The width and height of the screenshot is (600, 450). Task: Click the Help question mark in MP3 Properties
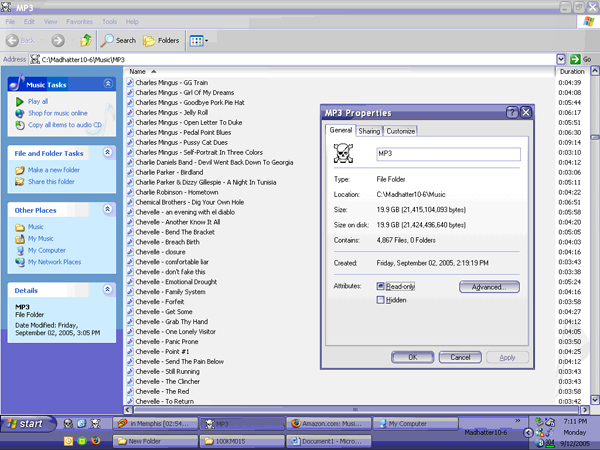[x=512, y=113]
